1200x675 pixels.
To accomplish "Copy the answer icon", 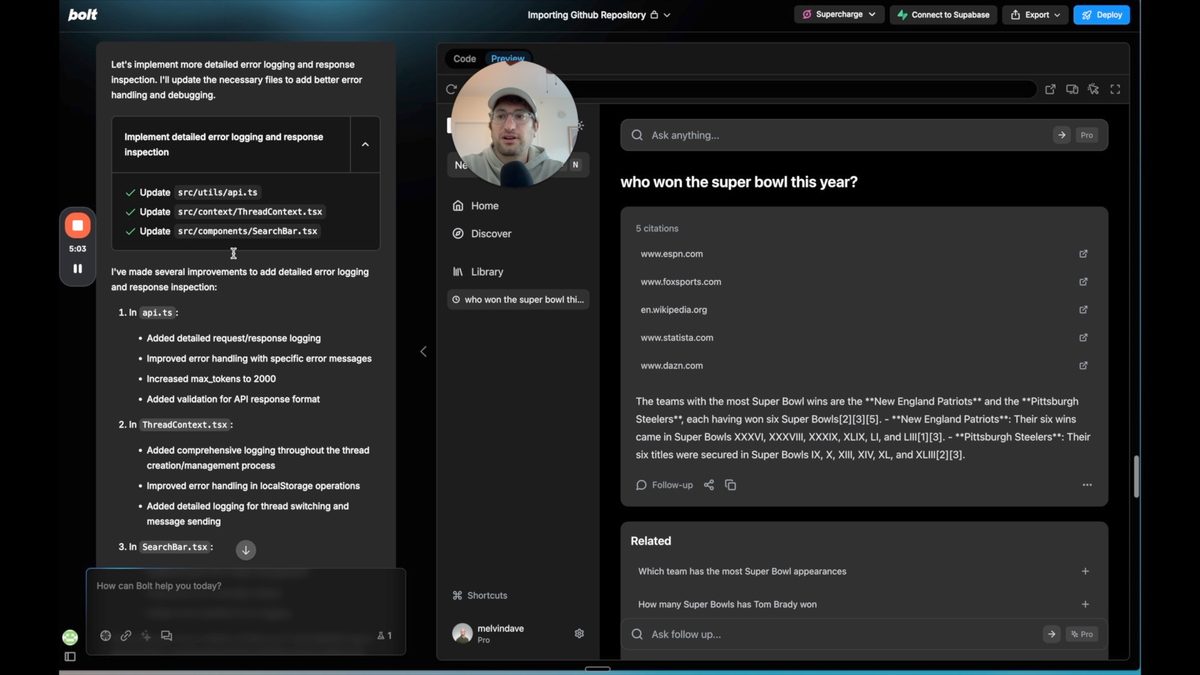I will point(730,485).
